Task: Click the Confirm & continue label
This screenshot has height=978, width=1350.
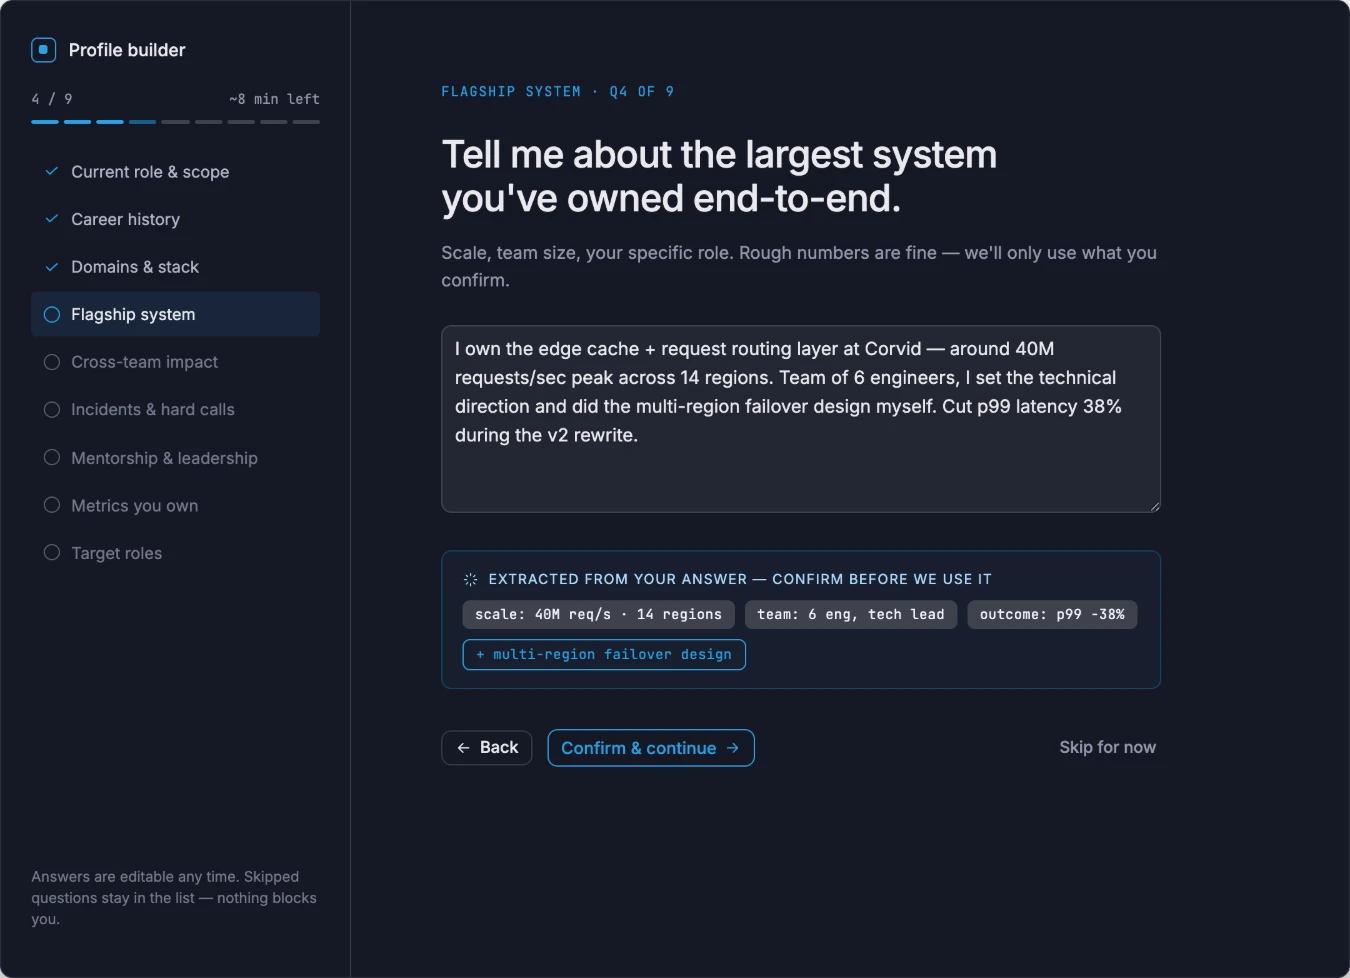Action: coord(639,748)
